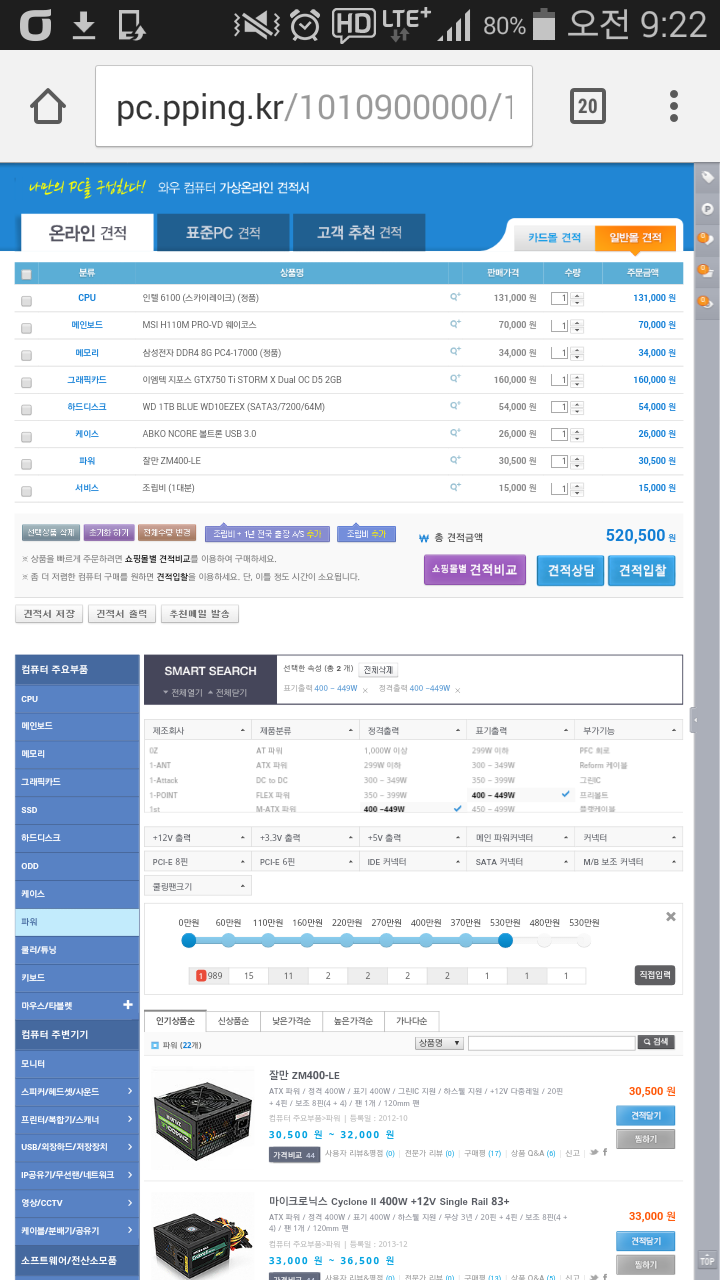Remove the 표기출력 400~449W filter tag

click(x=365, y=690)
